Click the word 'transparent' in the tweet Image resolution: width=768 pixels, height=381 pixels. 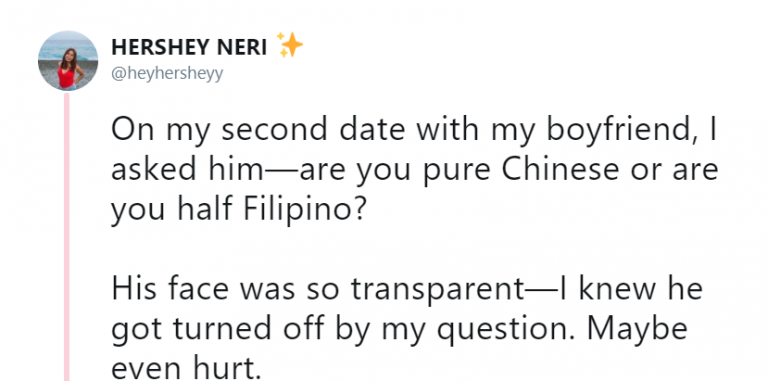pyautogui.click(x=437, y=290)
